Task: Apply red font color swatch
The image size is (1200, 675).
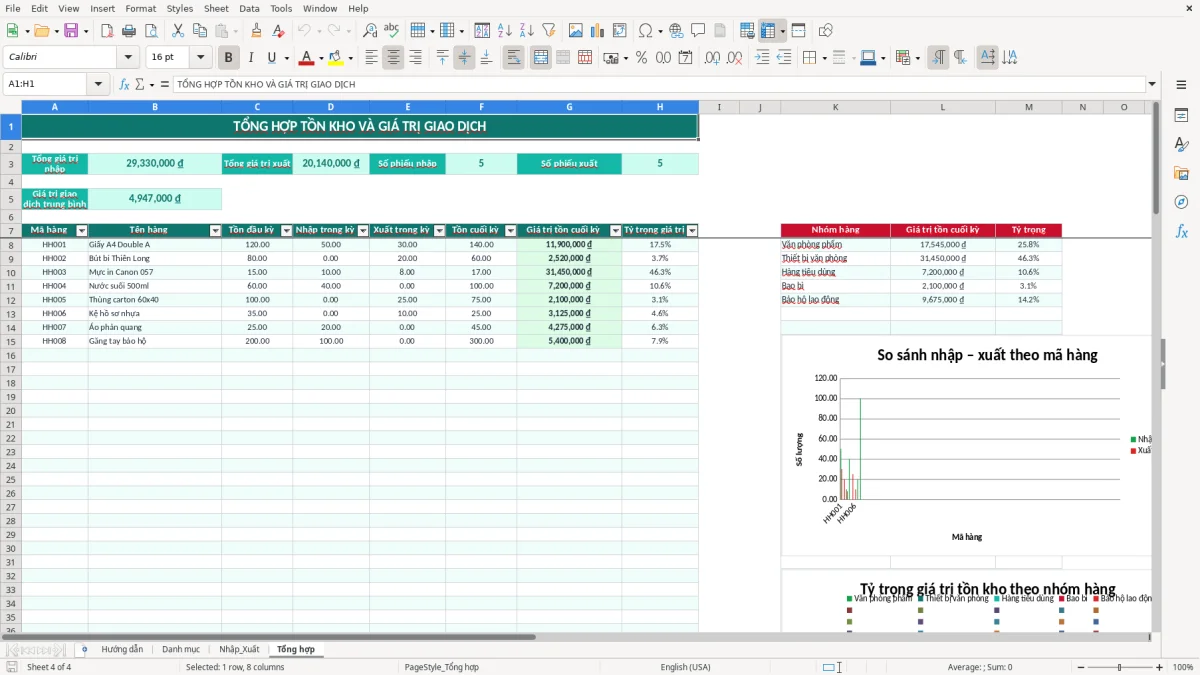Action: (306, 58)
